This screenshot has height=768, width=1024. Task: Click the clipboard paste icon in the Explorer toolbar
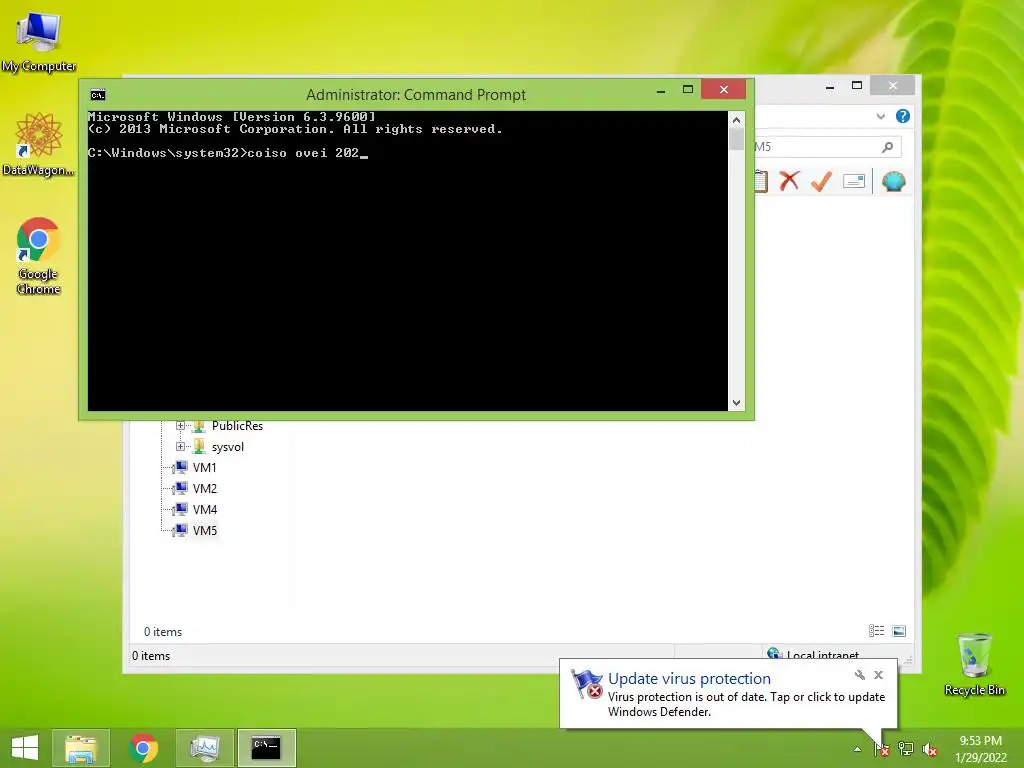pos(760,181)
